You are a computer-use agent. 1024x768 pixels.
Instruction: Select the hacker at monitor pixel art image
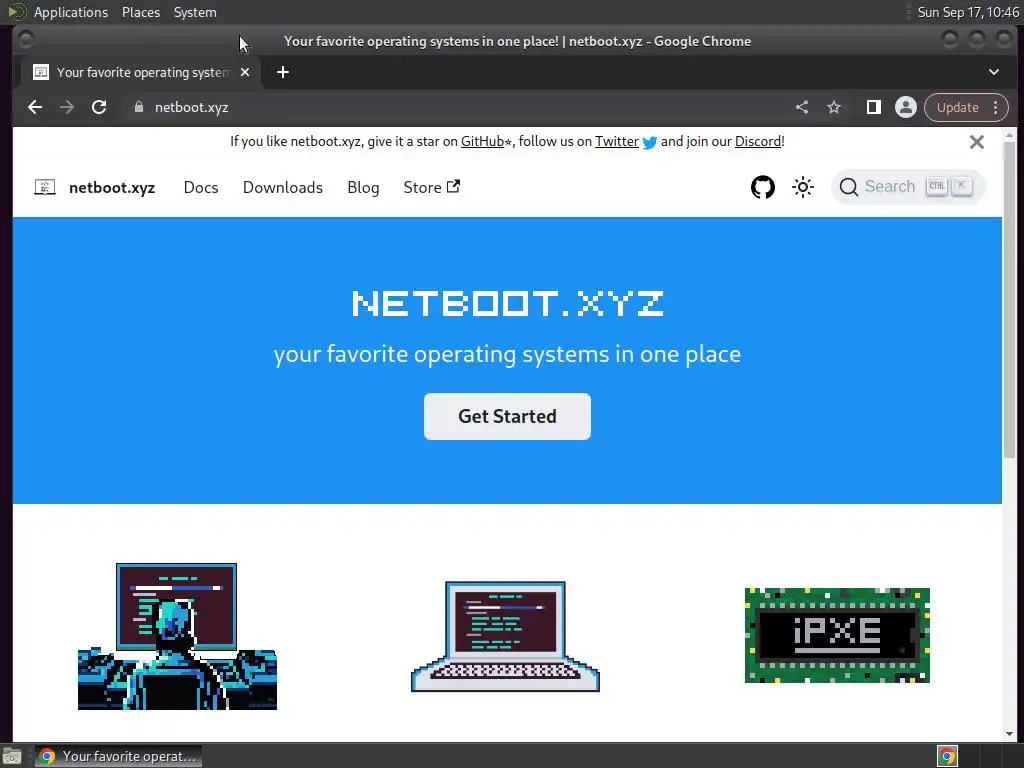(177, 636)
